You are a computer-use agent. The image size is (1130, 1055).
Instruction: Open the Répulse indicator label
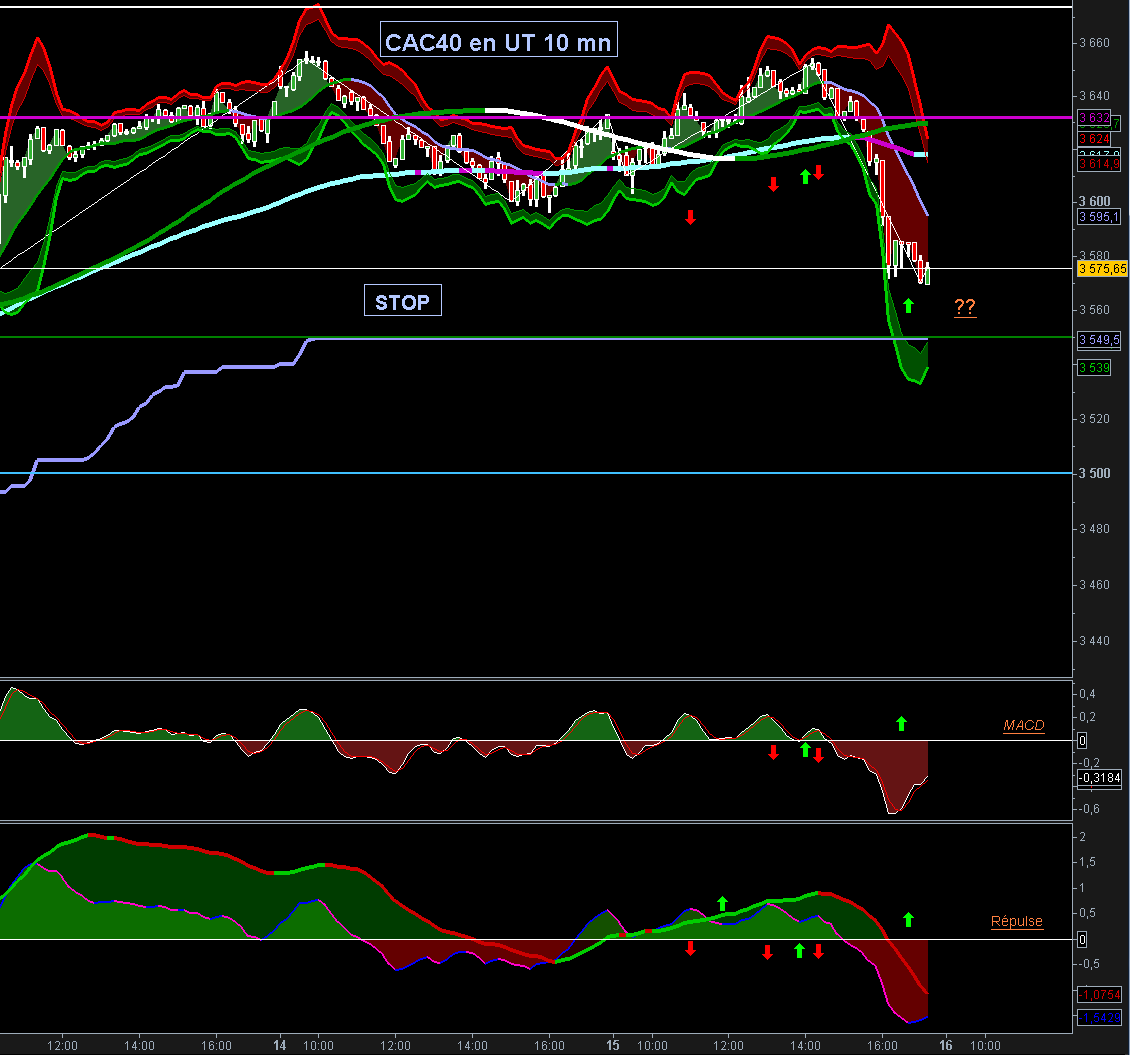pos(1017,921)
